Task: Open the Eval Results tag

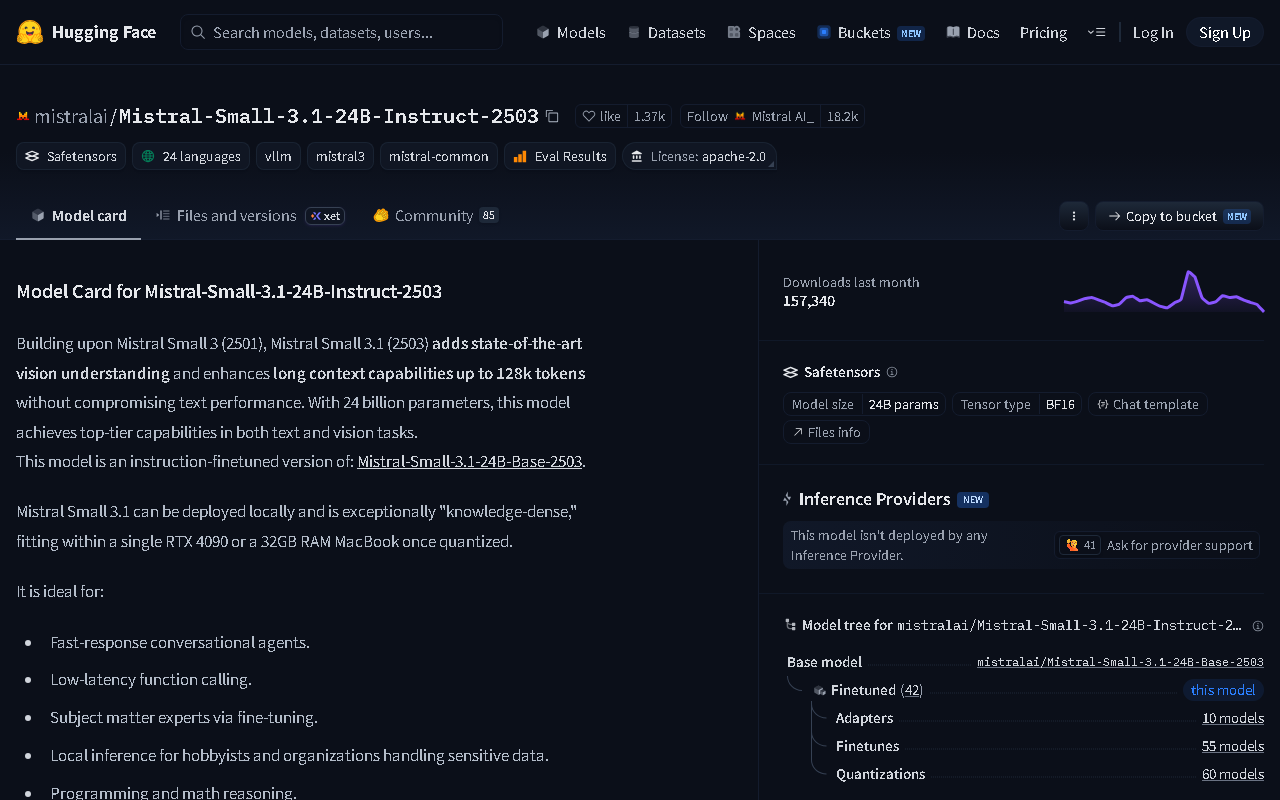Action: coord(560,156)
